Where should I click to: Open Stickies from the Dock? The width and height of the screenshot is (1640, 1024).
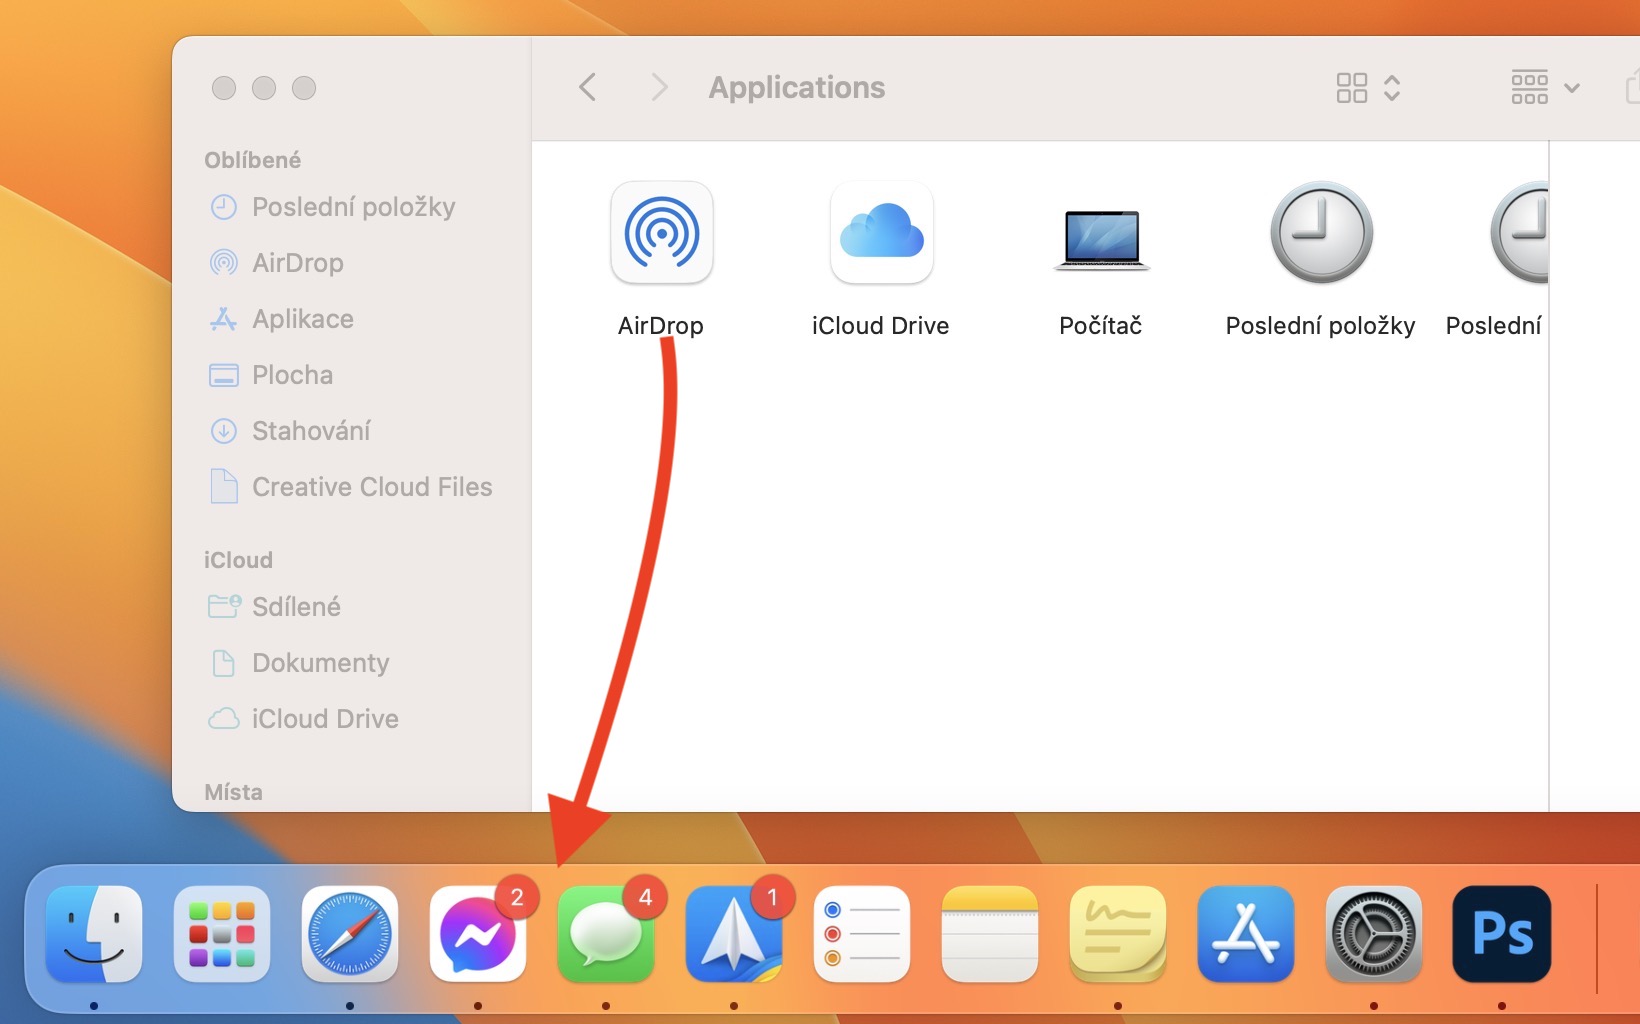pos(1118,934)
